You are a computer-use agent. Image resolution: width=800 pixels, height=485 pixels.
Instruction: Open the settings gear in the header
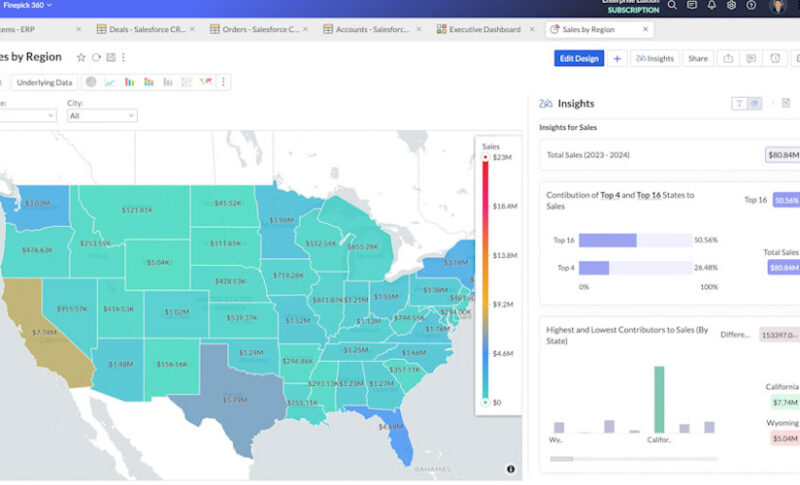point(731,5)
